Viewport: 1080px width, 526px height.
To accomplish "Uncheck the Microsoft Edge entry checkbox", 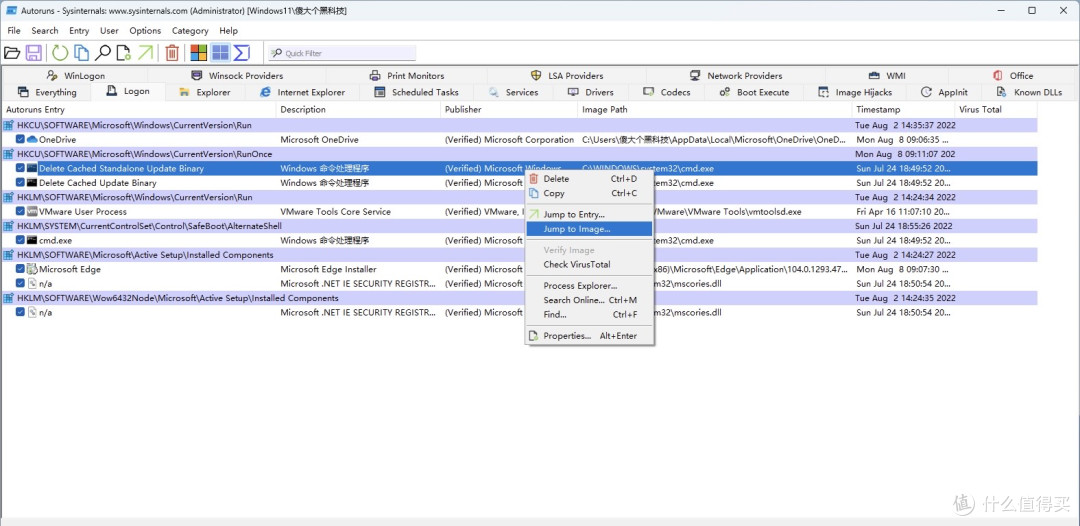I will coord(21,269).
